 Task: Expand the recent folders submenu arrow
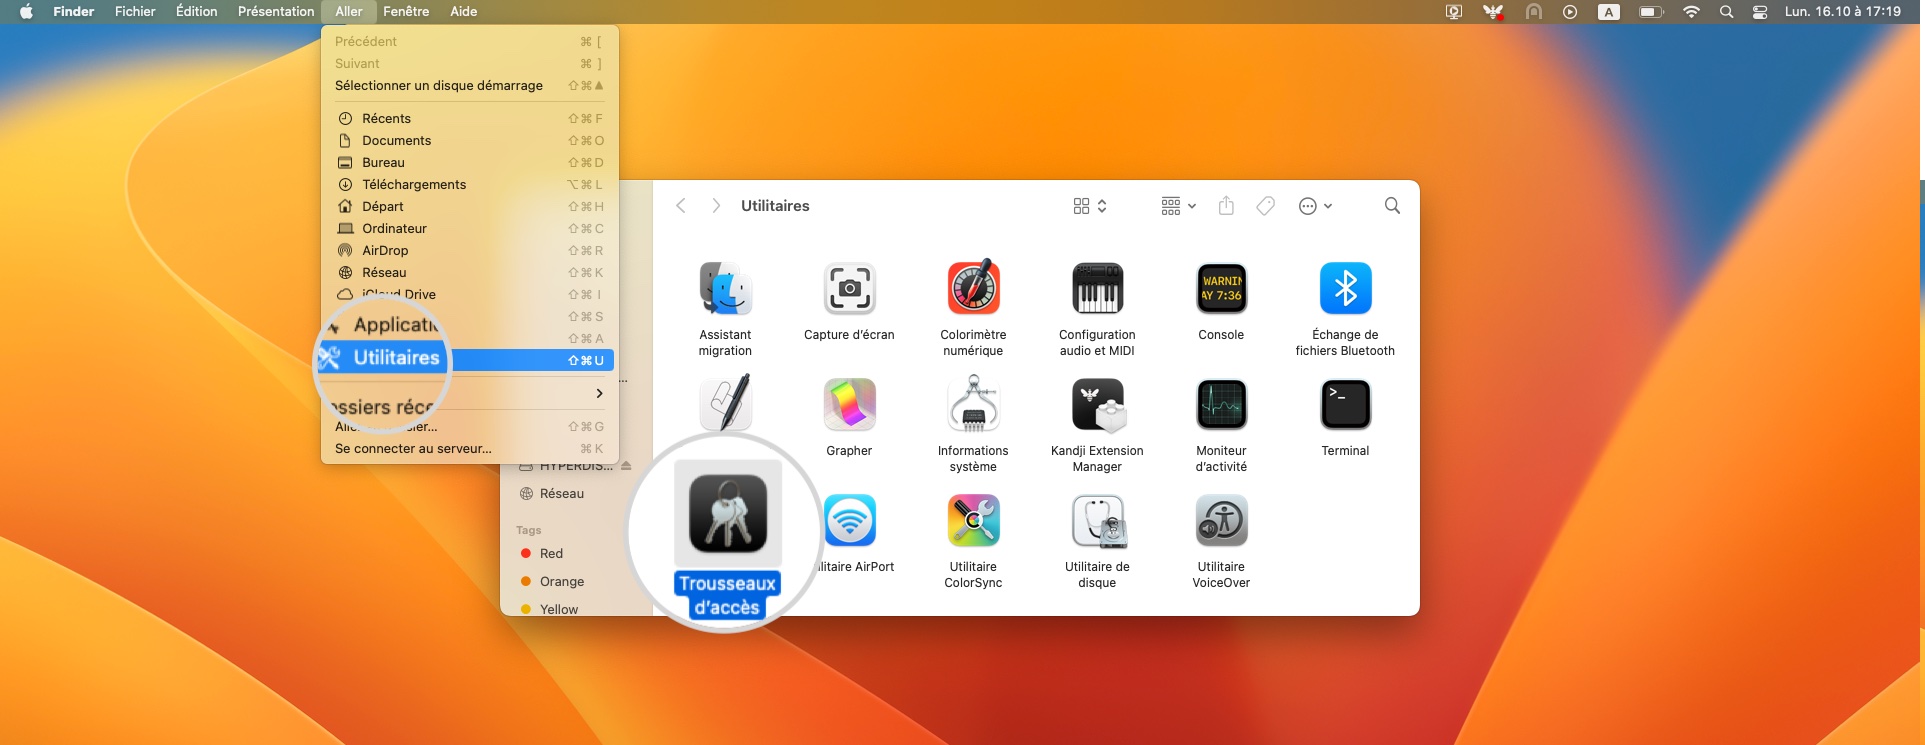pyautogui.click(x=599, y=394)
